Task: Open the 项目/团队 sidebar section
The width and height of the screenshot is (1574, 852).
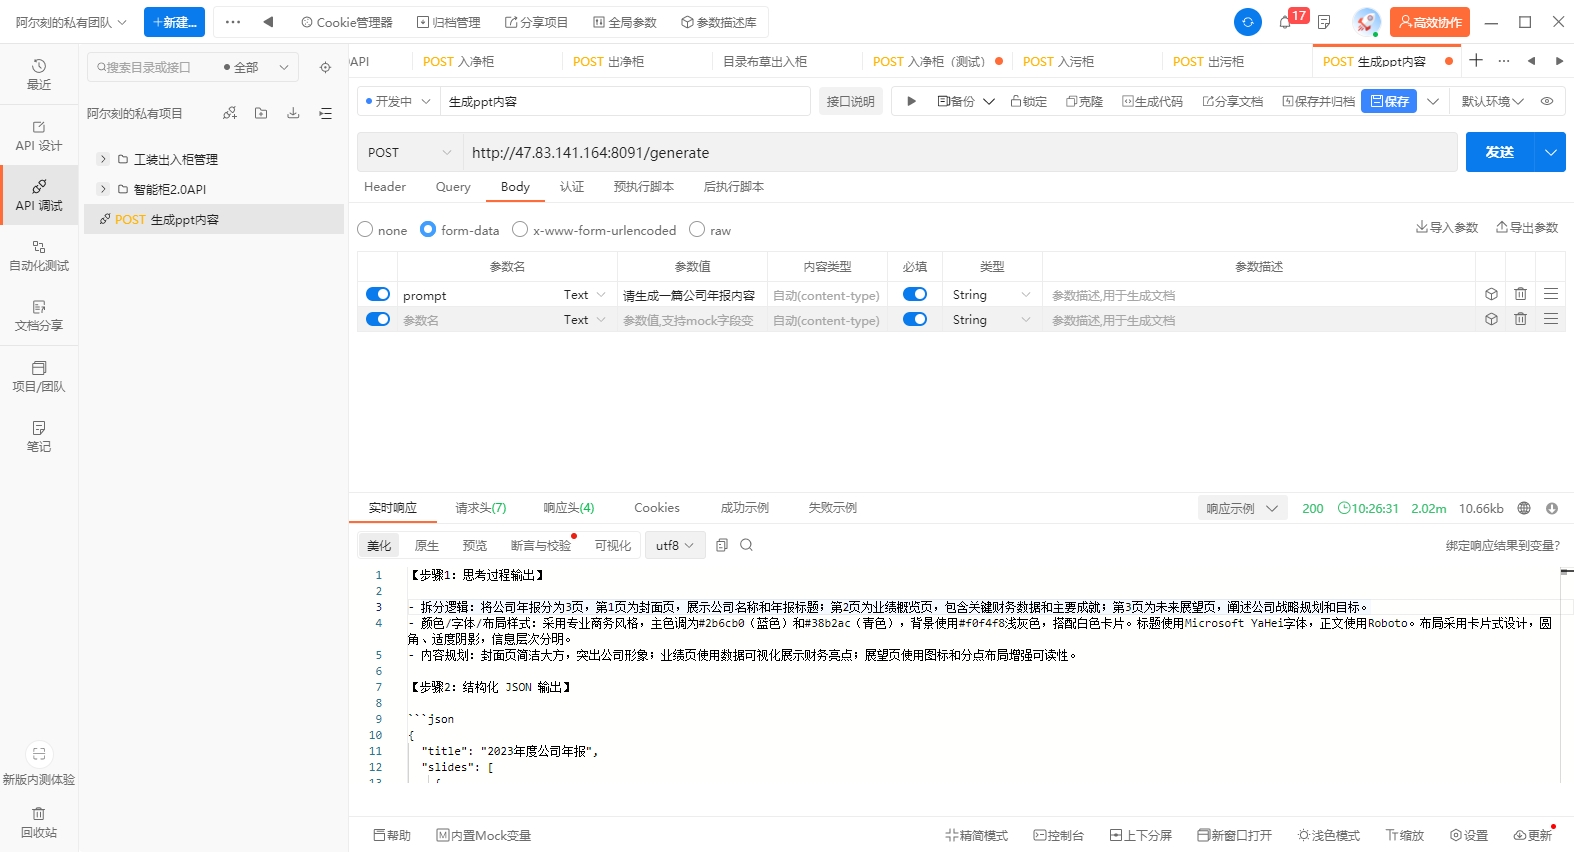Action: click(39, 377)
